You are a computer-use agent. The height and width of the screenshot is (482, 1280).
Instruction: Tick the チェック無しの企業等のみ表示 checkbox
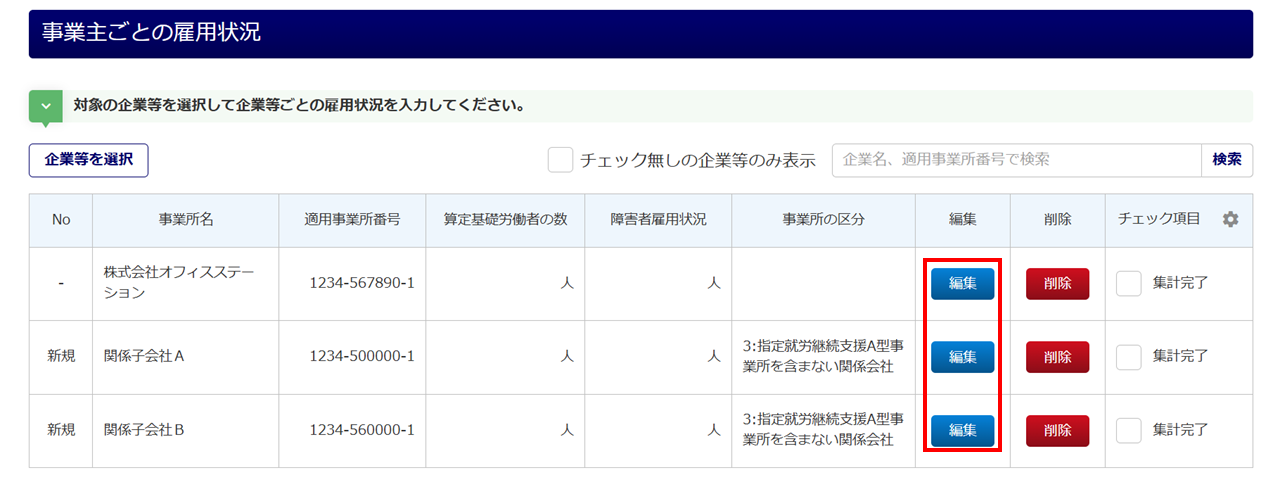coord(560,160)
